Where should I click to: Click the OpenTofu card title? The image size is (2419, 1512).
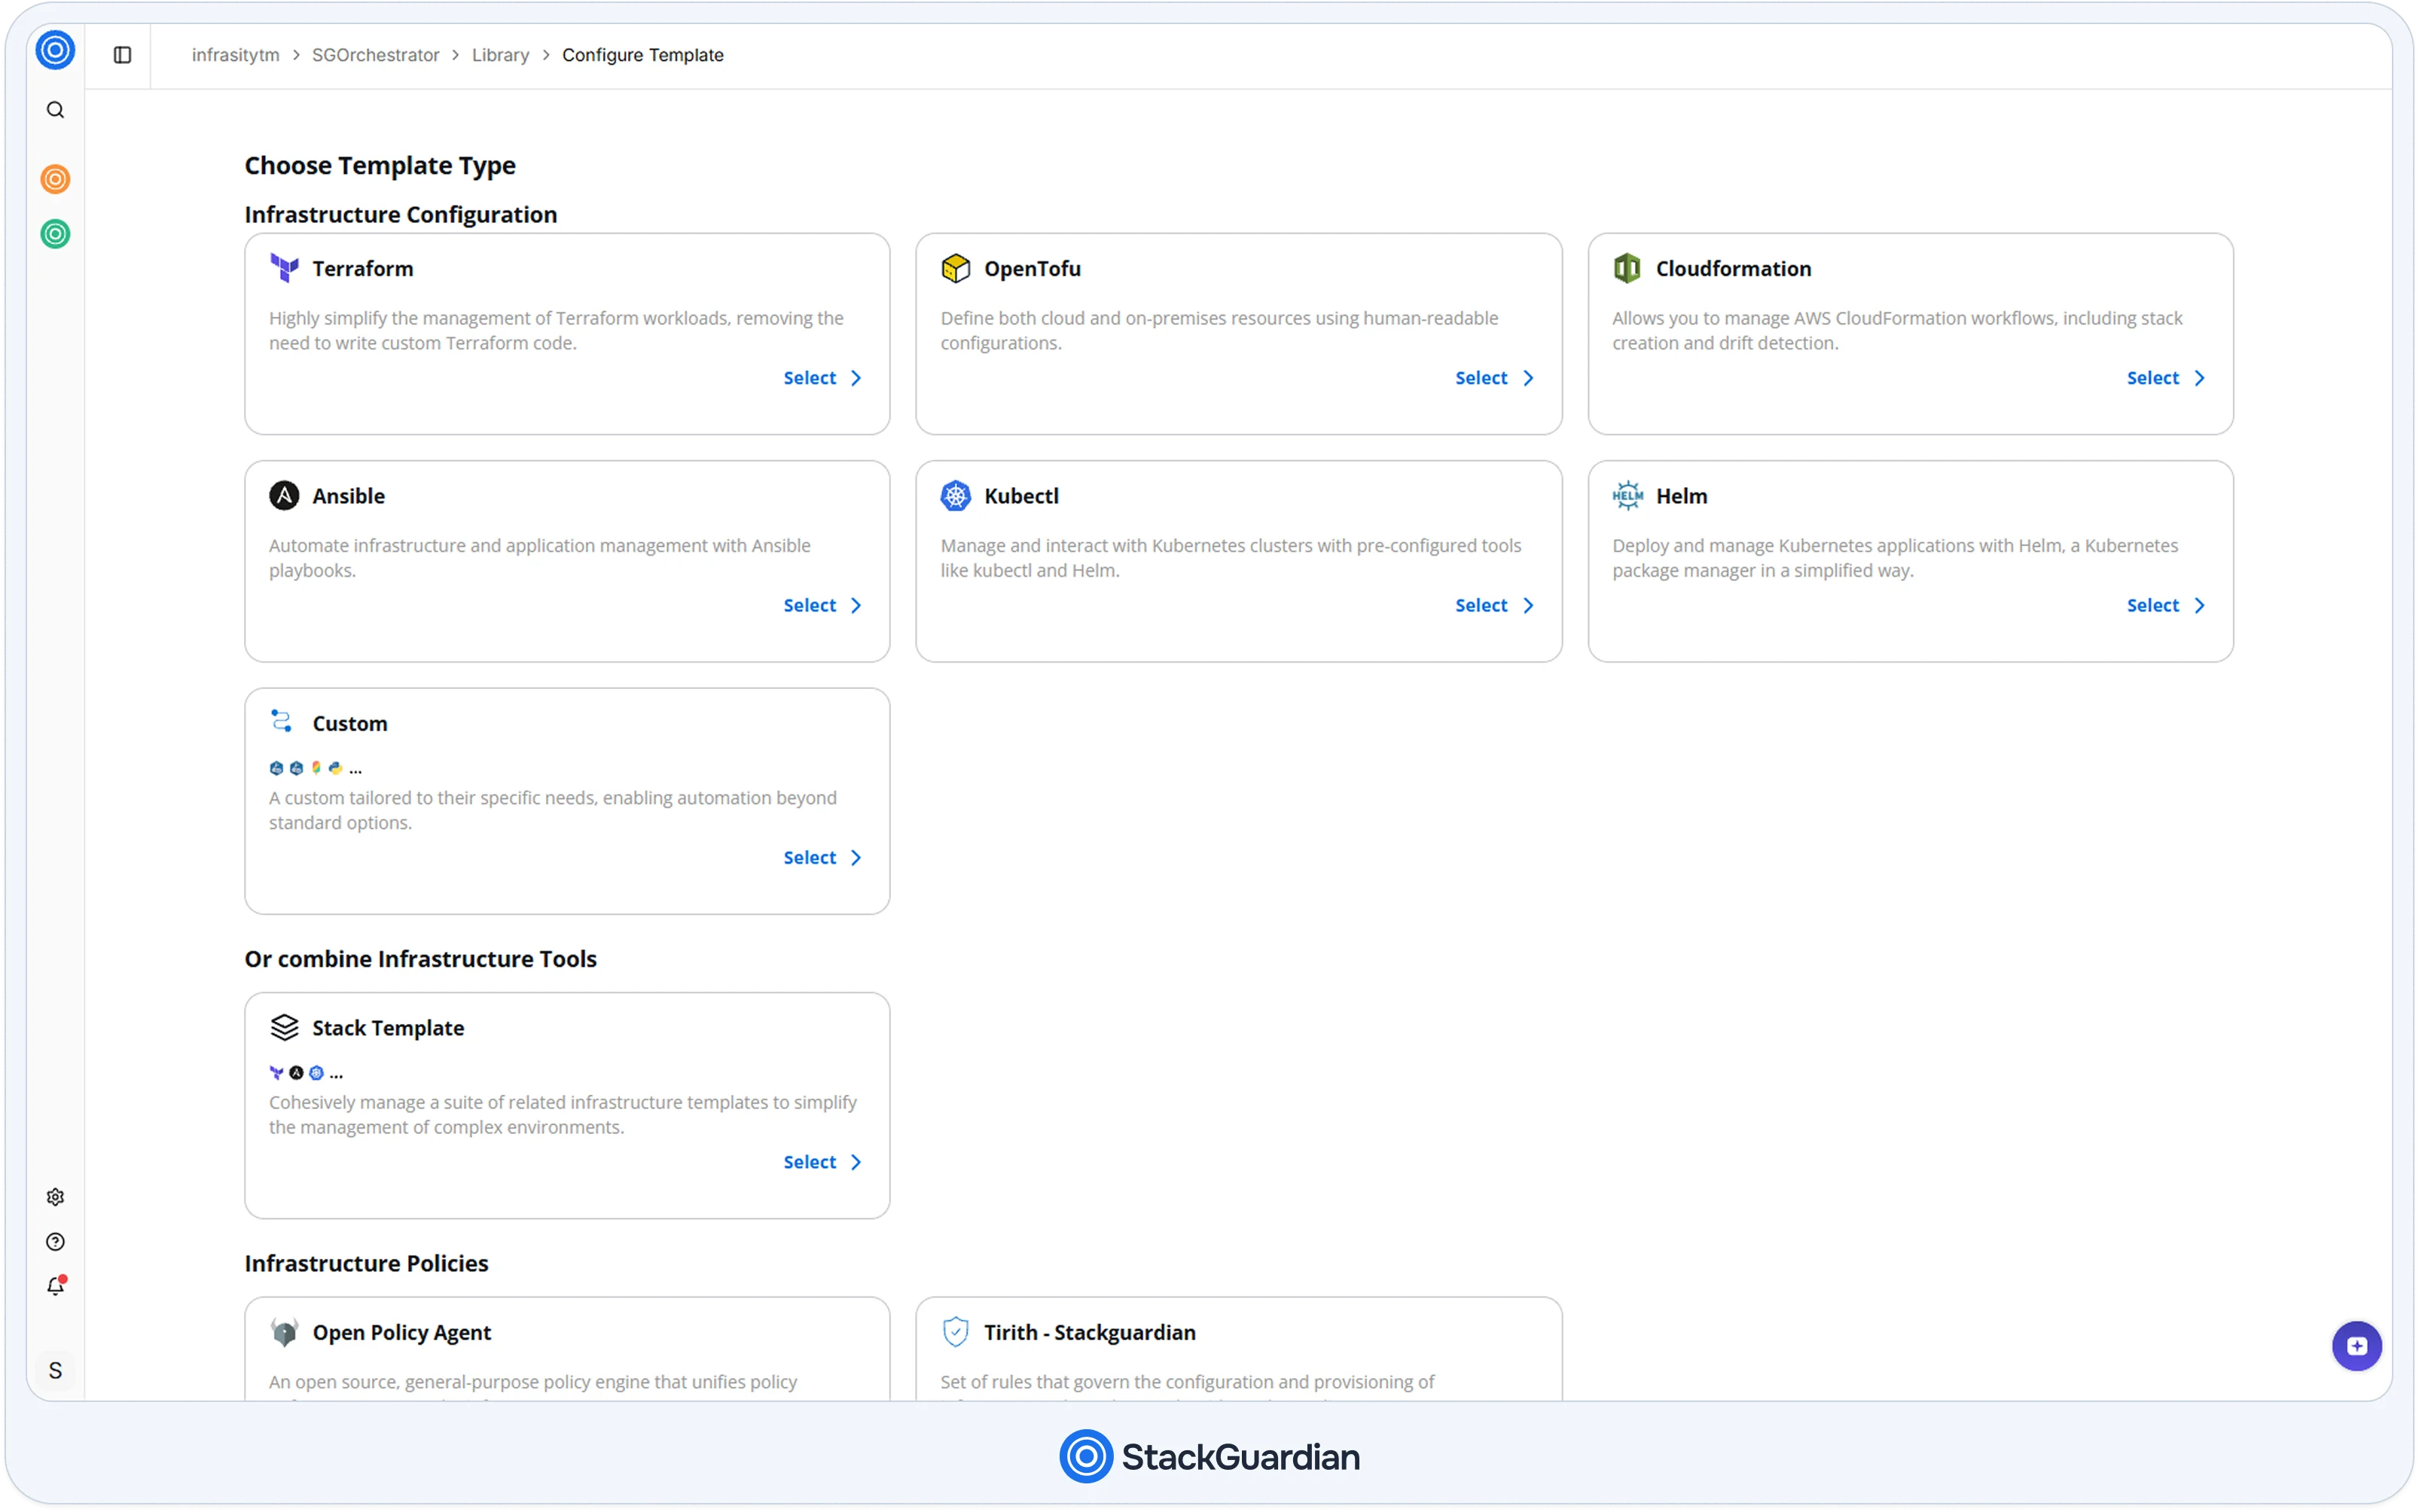1032,269
